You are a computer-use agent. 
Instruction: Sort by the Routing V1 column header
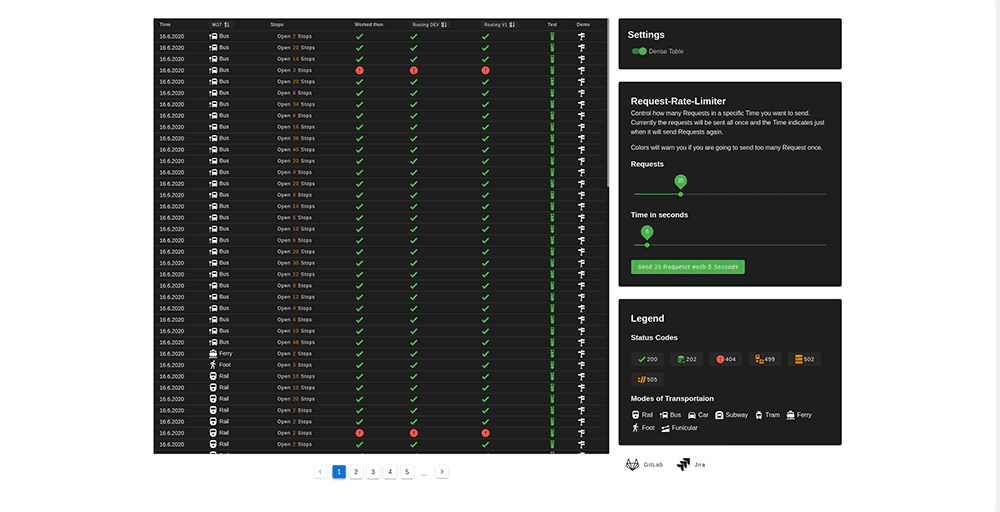(x=496, y=24)
